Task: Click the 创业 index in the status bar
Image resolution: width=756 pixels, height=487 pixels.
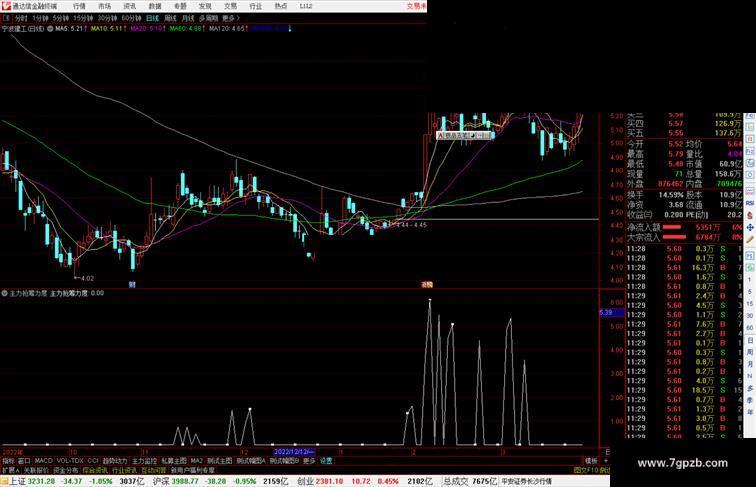Action: tap(306, 481)
